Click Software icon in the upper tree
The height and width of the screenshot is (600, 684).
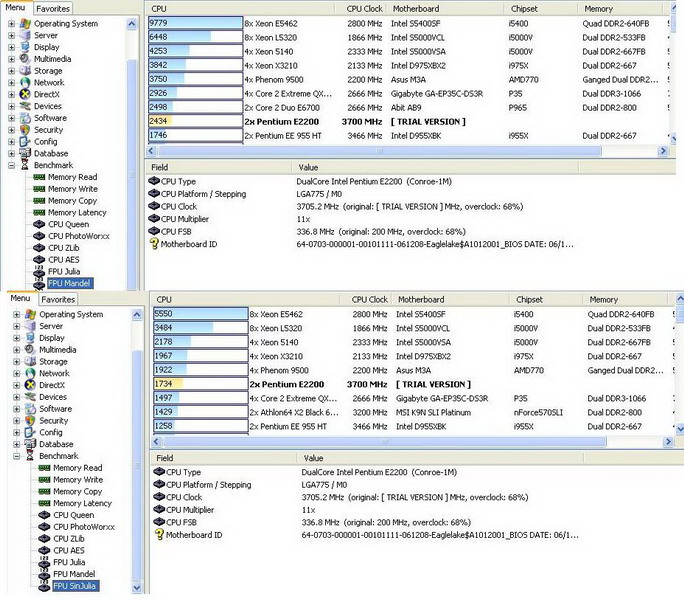tap(25, 118)
